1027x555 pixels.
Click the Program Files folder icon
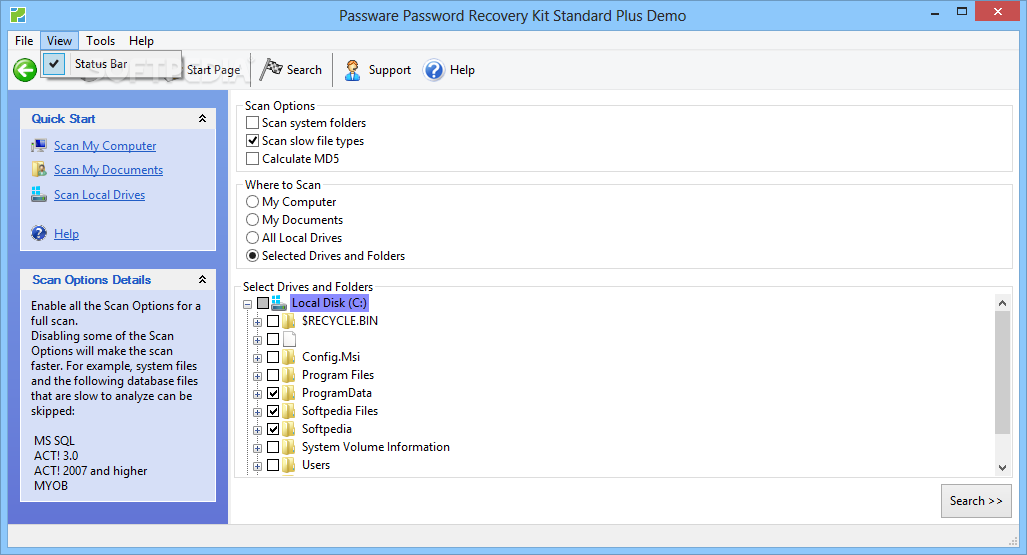tap(289, 375)
